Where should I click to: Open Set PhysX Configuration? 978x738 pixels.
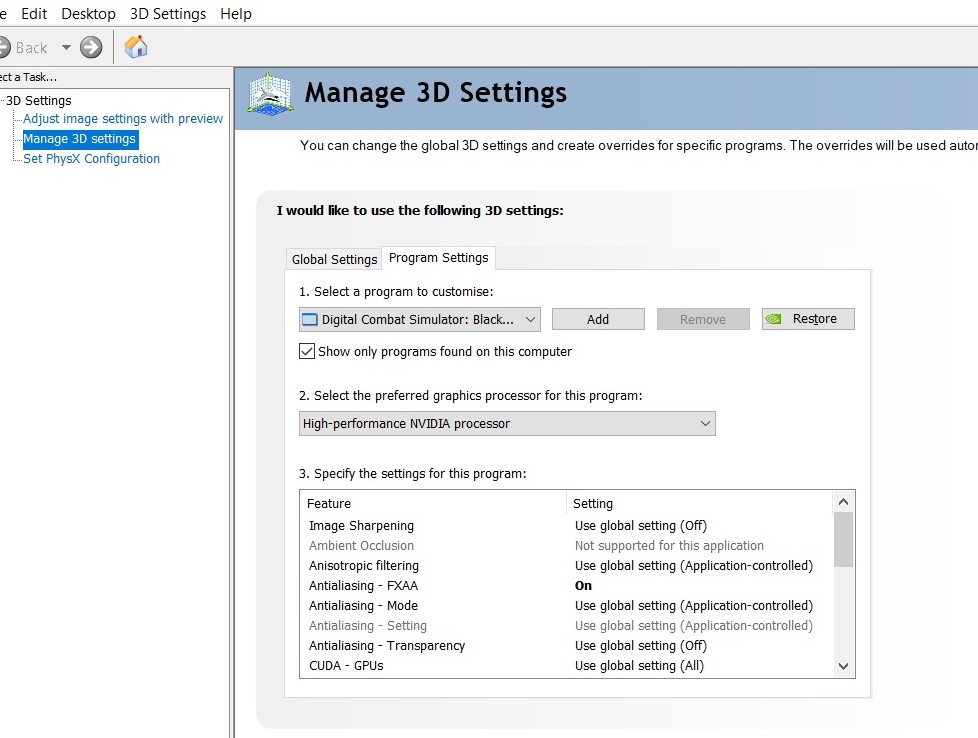pos(92,158)
